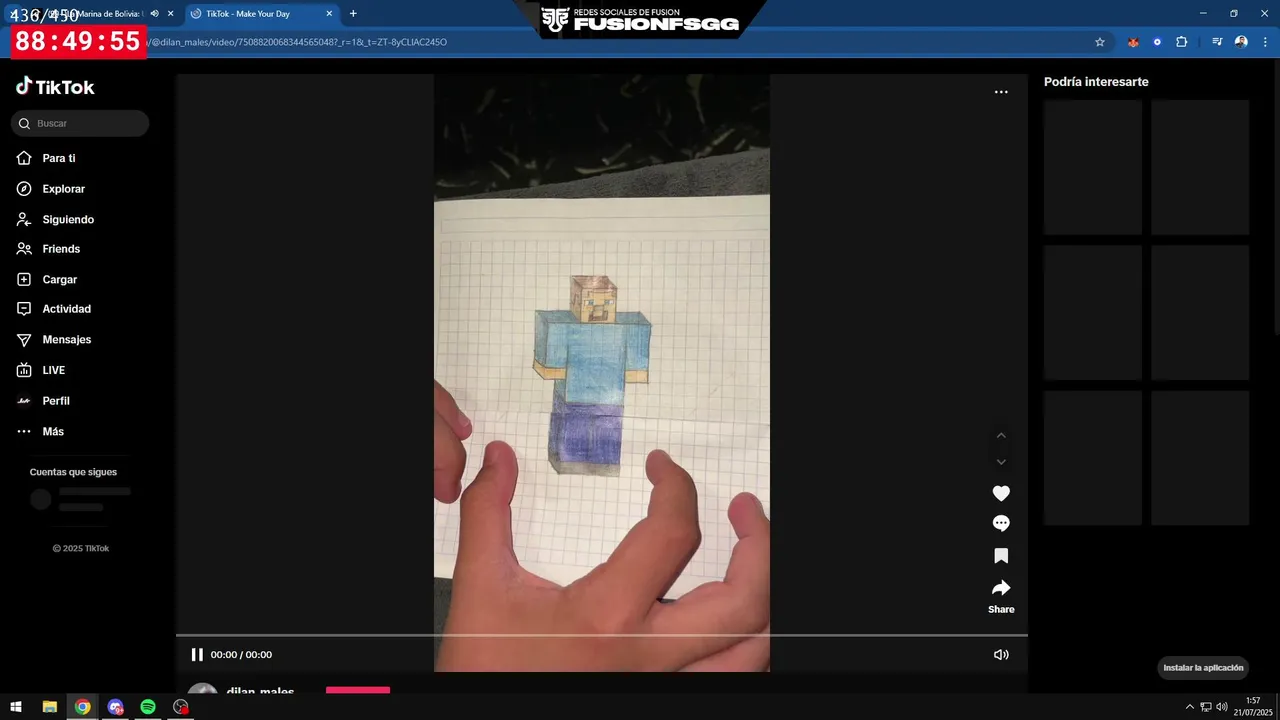Bookmark this page with the star icon
Viewport: 1280px width, 720px height.
pos(1100,42)
